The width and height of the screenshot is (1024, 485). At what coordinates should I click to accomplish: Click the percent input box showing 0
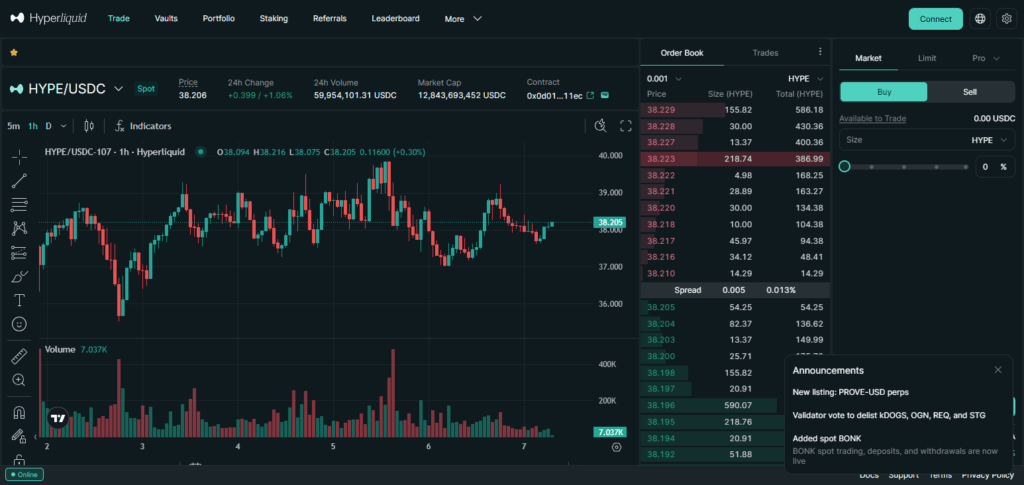(x=993, y=167)
